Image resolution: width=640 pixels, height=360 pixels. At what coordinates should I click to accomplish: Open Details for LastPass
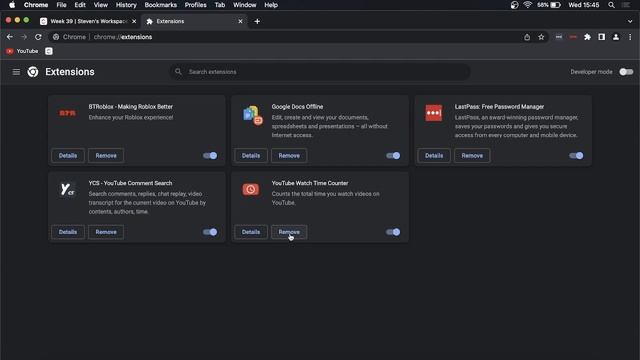click(x=434, y=156)
